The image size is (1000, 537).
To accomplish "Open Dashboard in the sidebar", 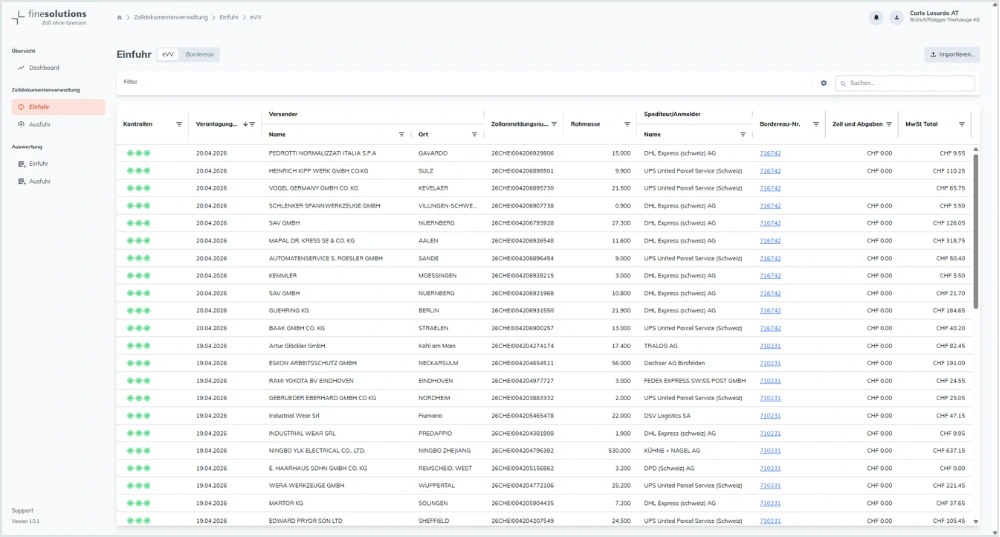I will coord(43,68).
